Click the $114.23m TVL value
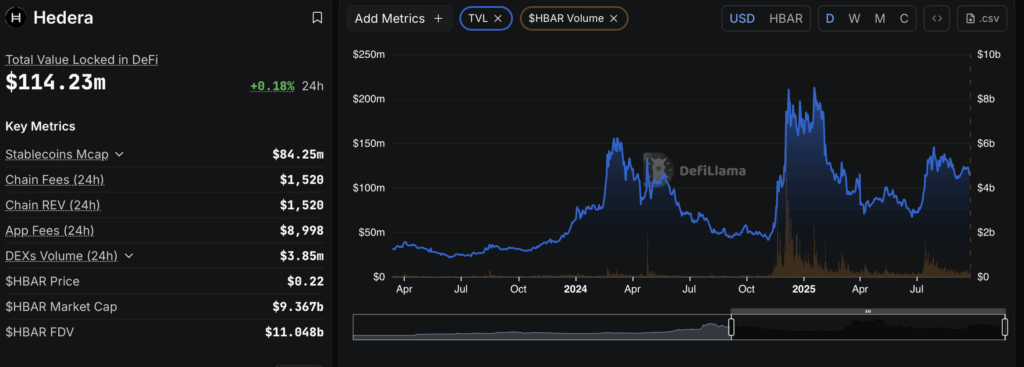The height and width of the screenshot is (367, 1024). pos(56,83)
